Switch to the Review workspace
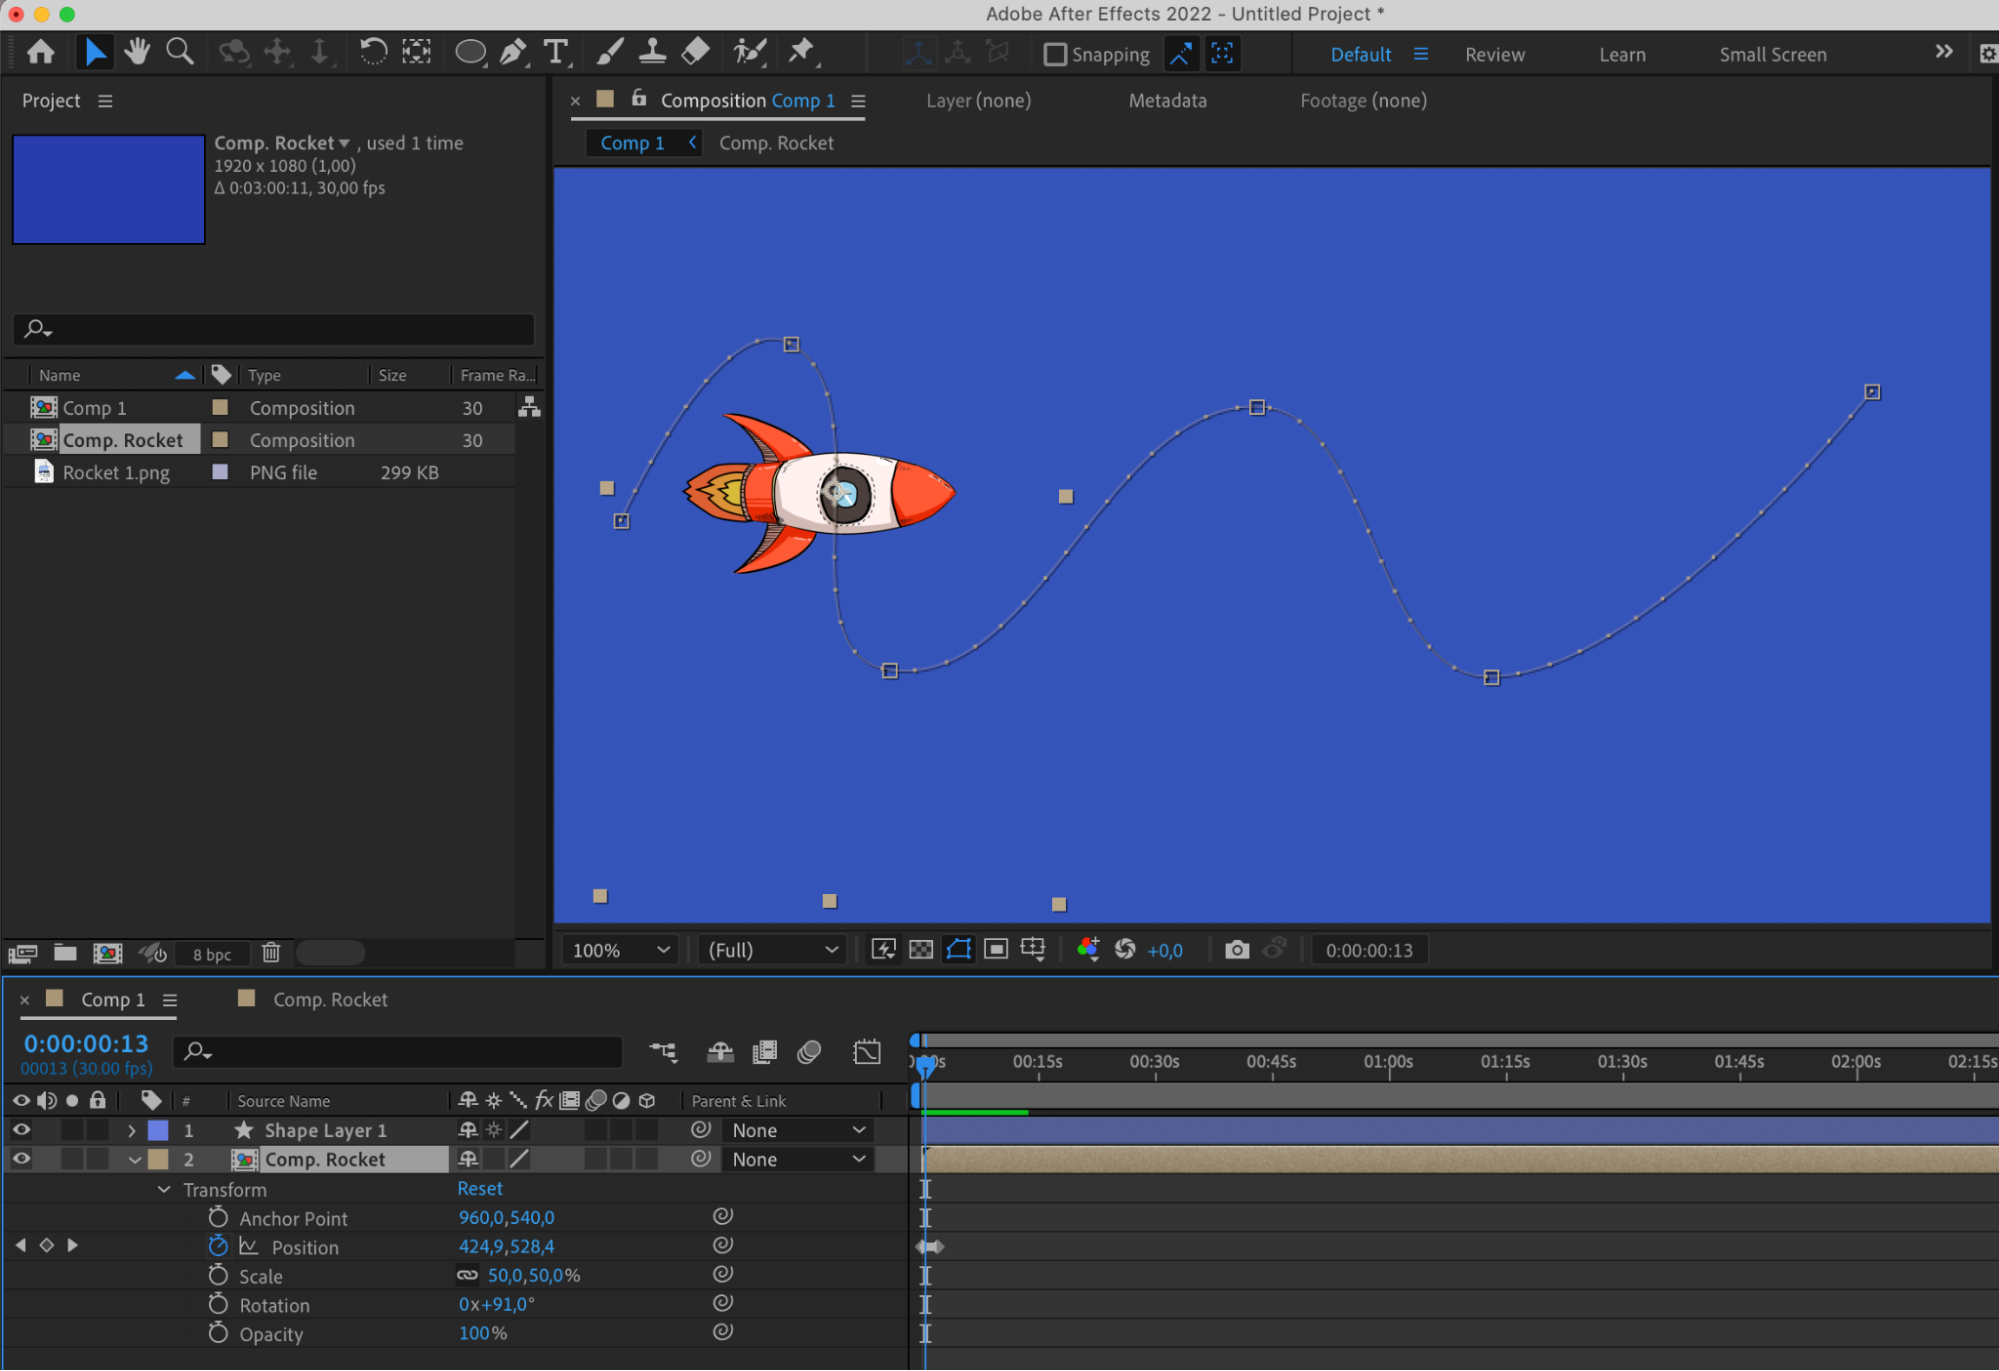 tap(1494, 55)
